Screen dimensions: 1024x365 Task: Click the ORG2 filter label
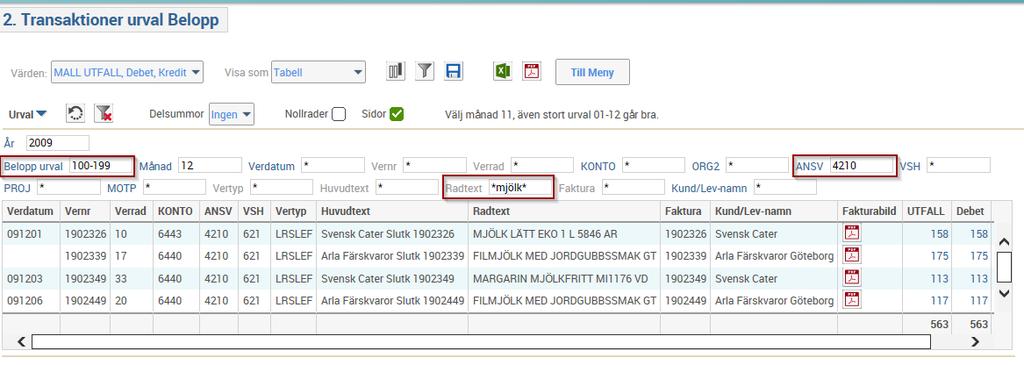pyautogui.click(x=705, y=167)
